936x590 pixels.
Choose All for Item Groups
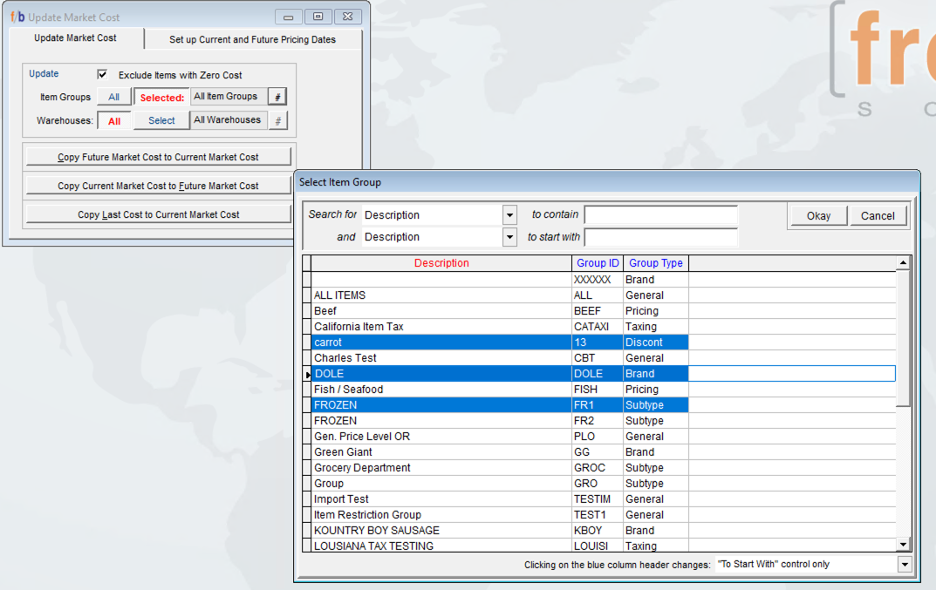point(114,97)
